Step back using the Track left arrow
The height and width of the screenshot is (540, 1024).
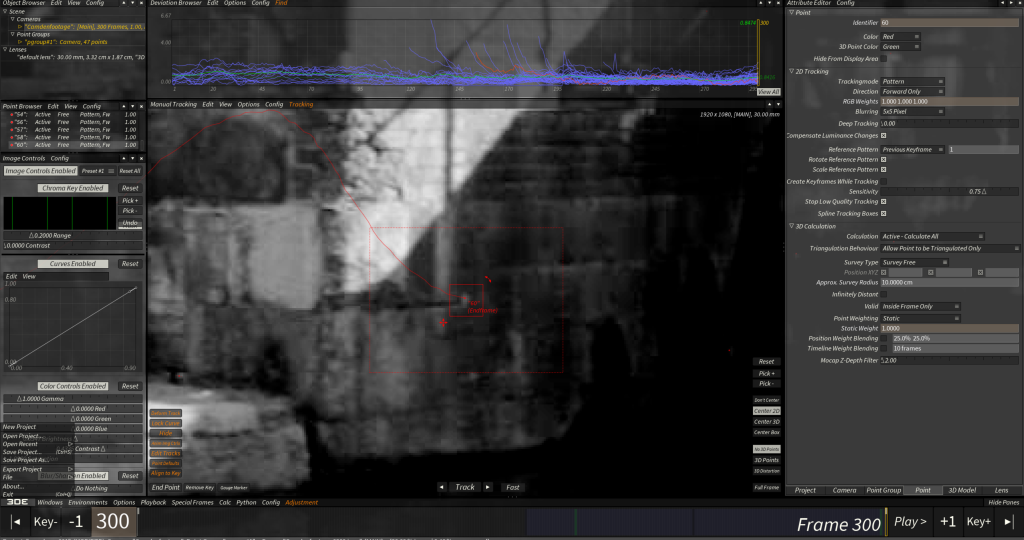[442, 487]
